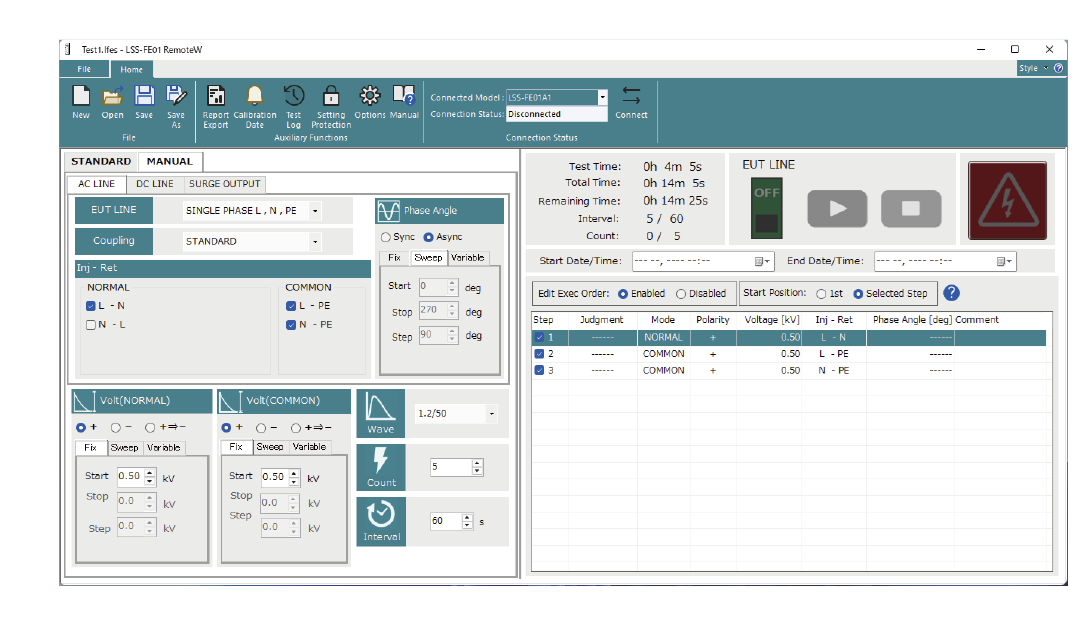Expand the Wave 1.2/50 dropdown
This screenshot has height=619, width=1080.
491,414
